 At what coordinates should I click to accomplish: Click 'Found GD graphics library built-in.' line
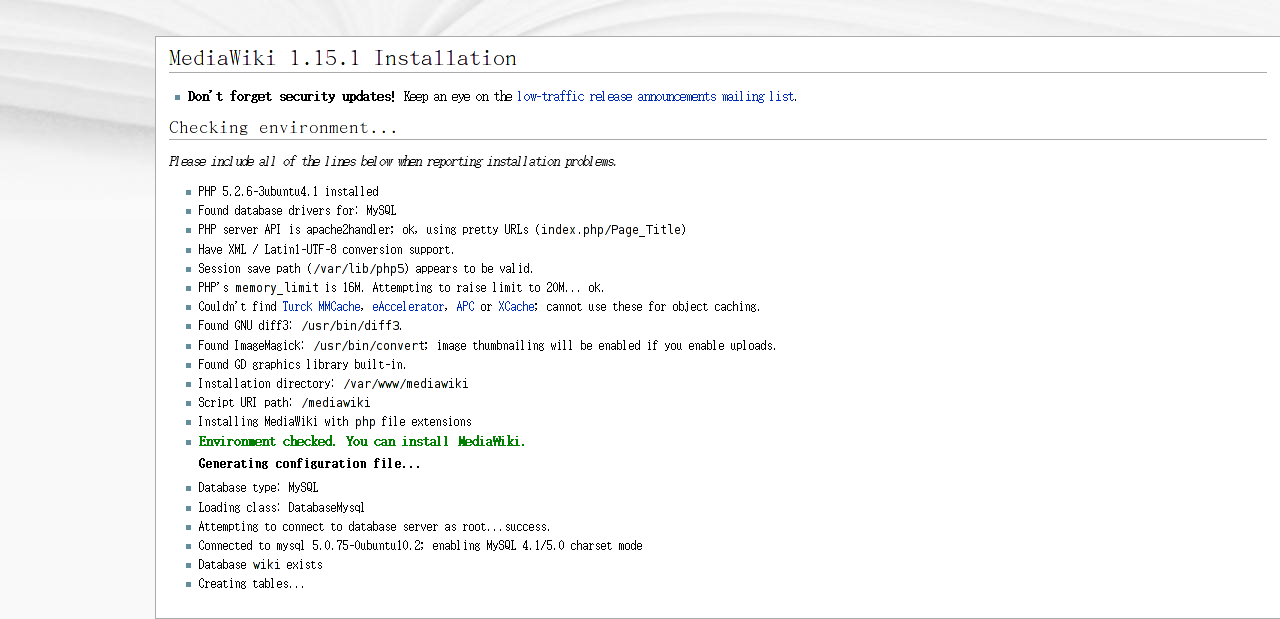[x=302, y=365]
